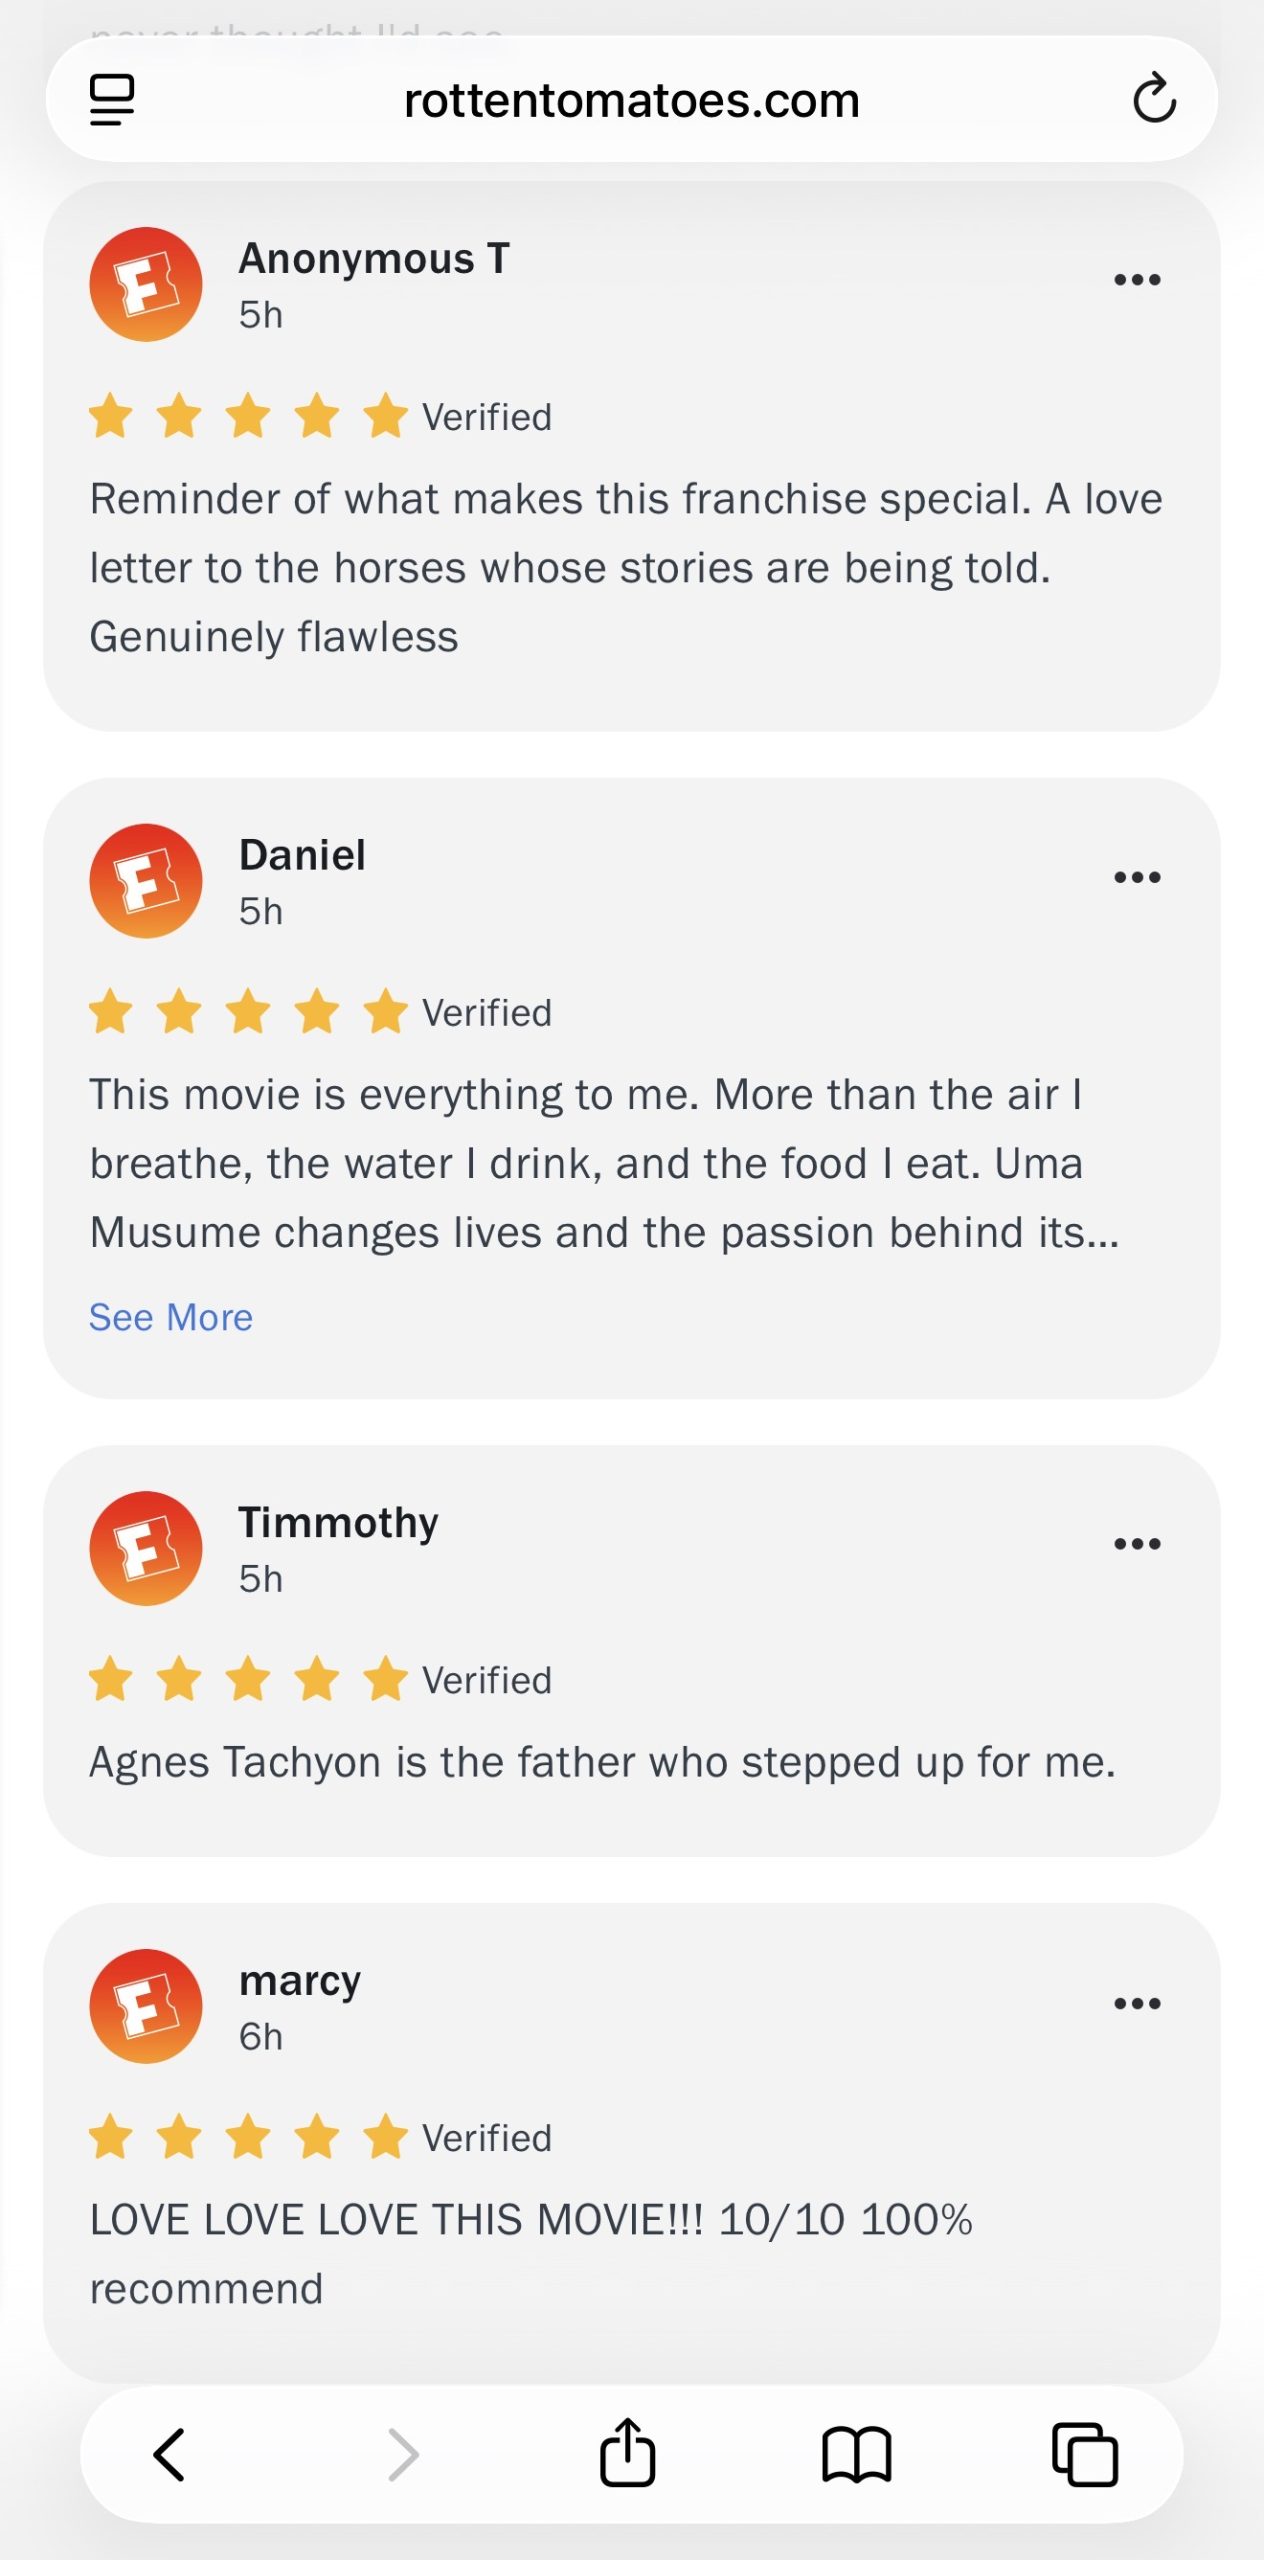The height and width of the screenshot is (2560, 1264).
Task: Reload the rottentomatoes.com page
Action: [x=1154, y=98]
